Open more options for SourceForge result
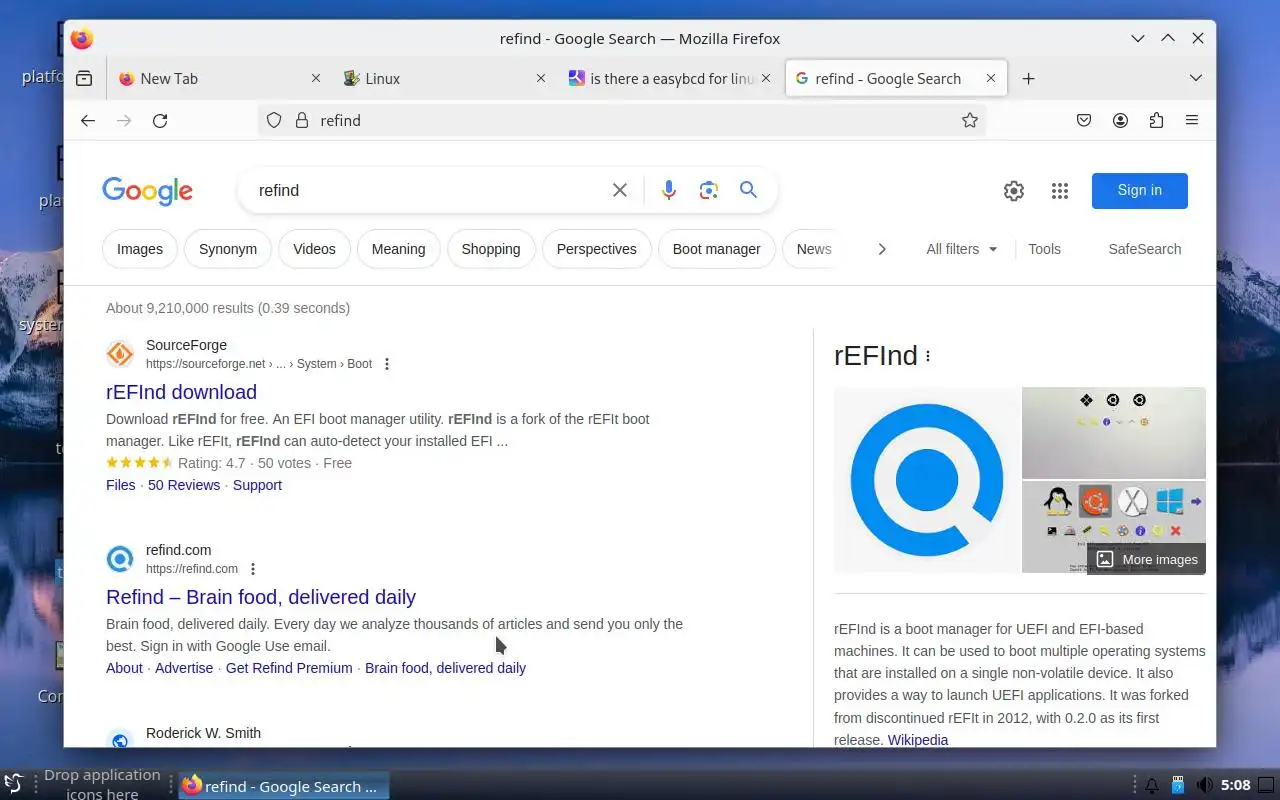Screen dimensions: 1280x800 point(387,364)
